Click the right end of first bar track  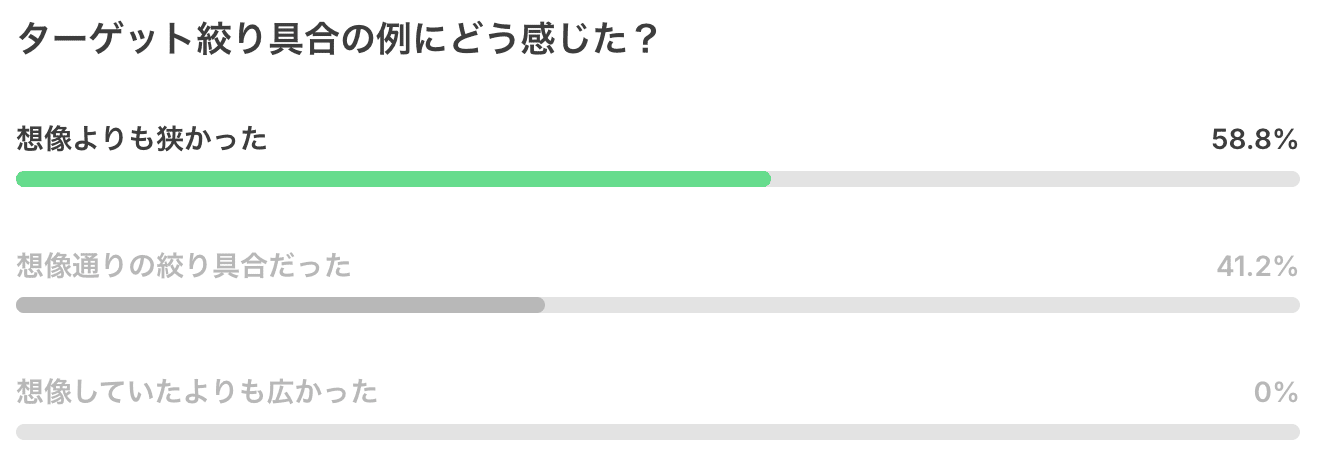click(1294, 179)
